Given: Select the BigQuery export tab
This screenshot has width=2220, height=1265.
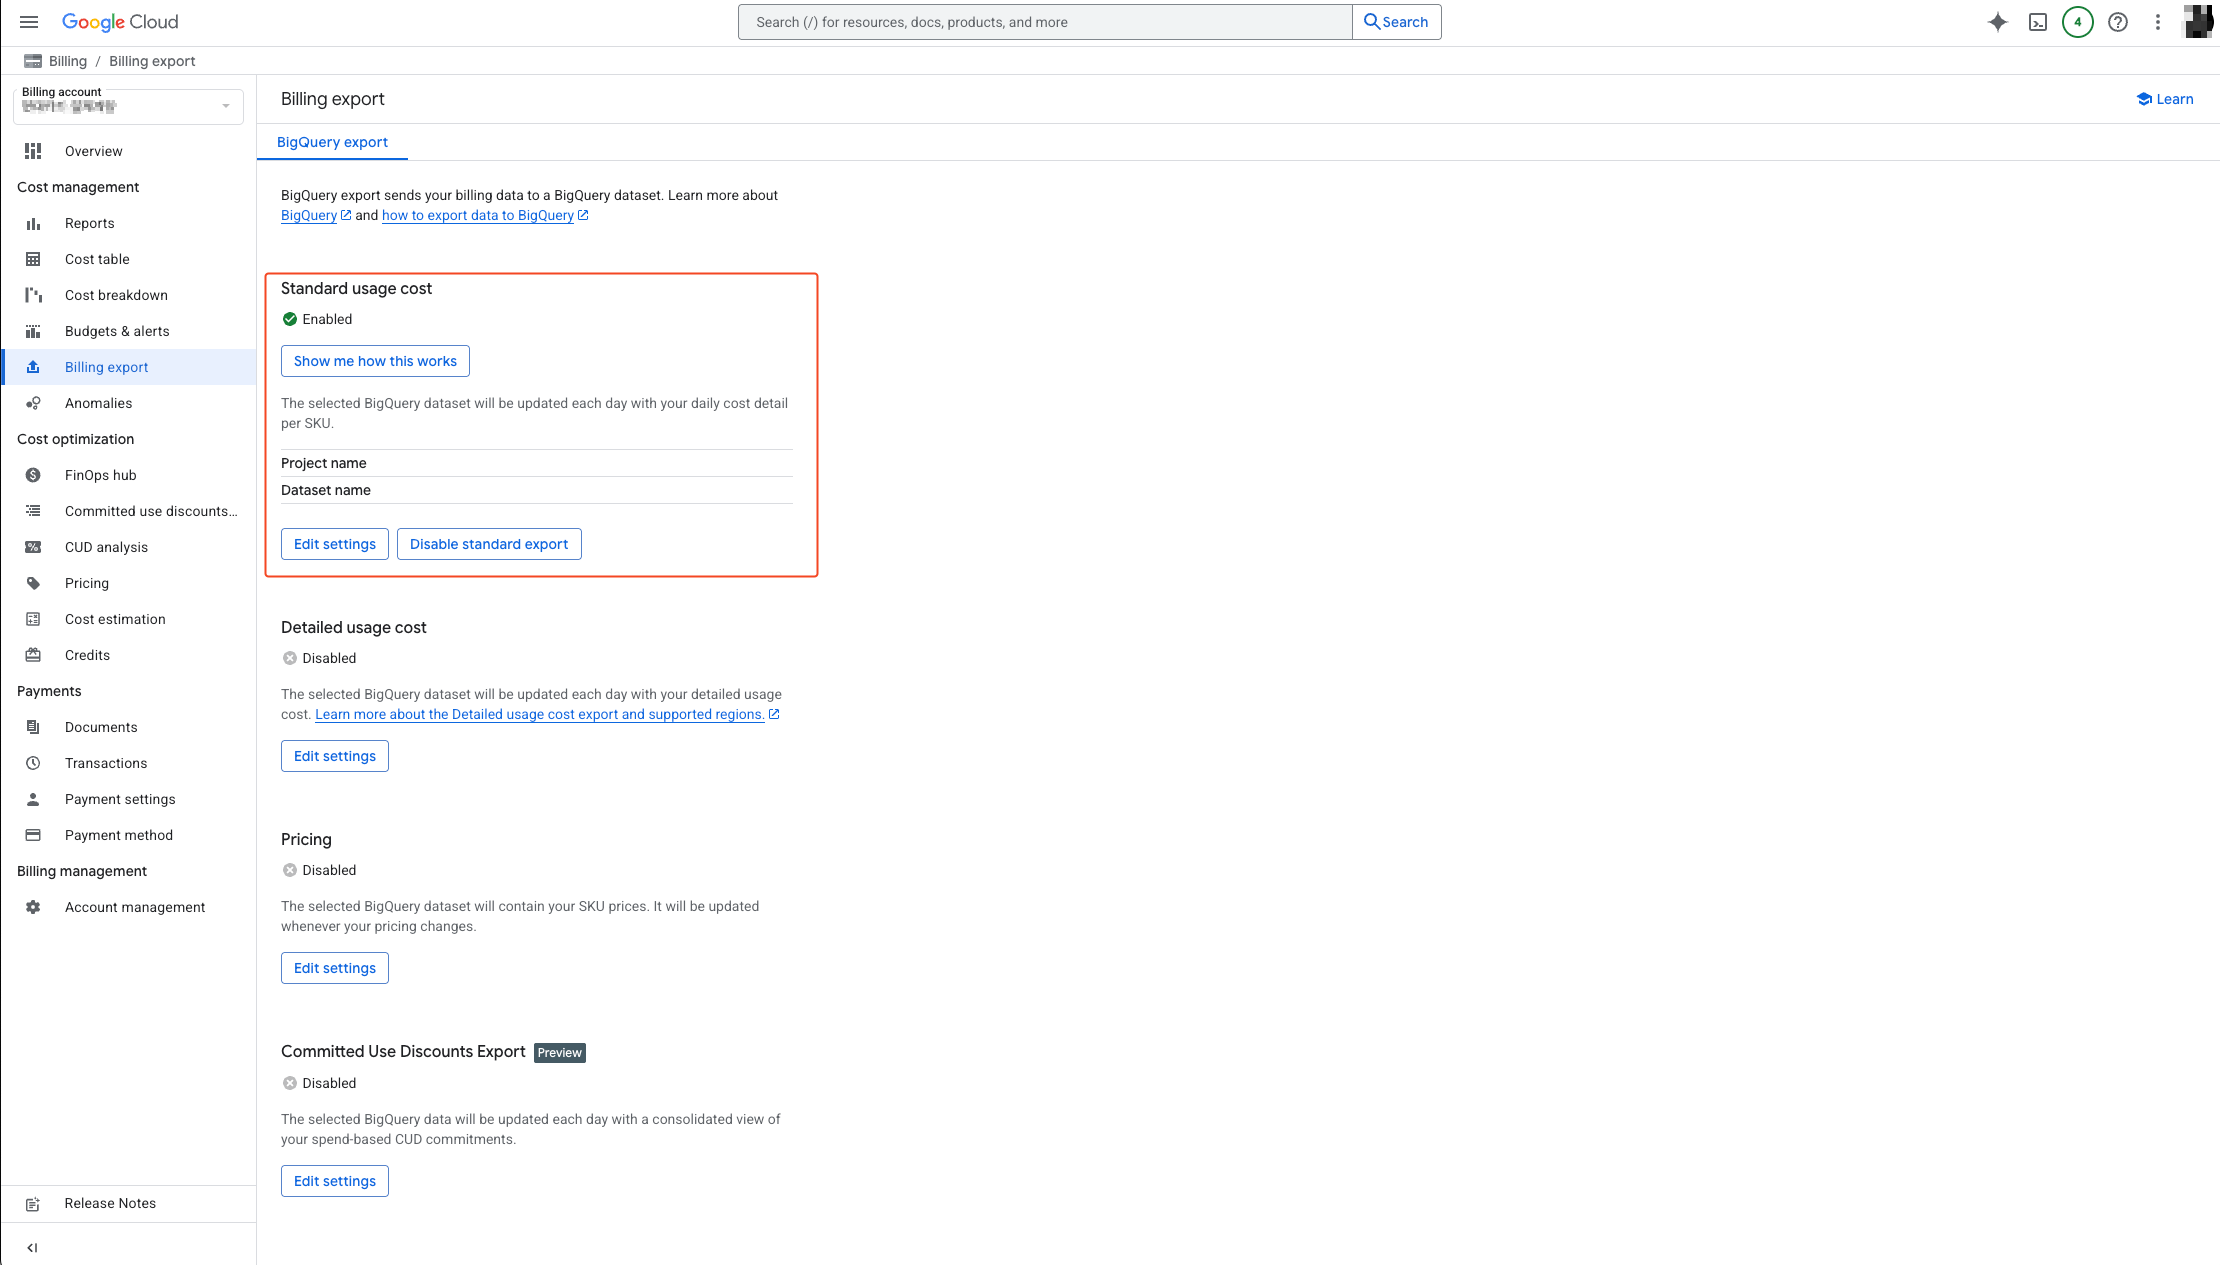Looking at the screenshot, I should pyautogui.click(x=332, y=142).
